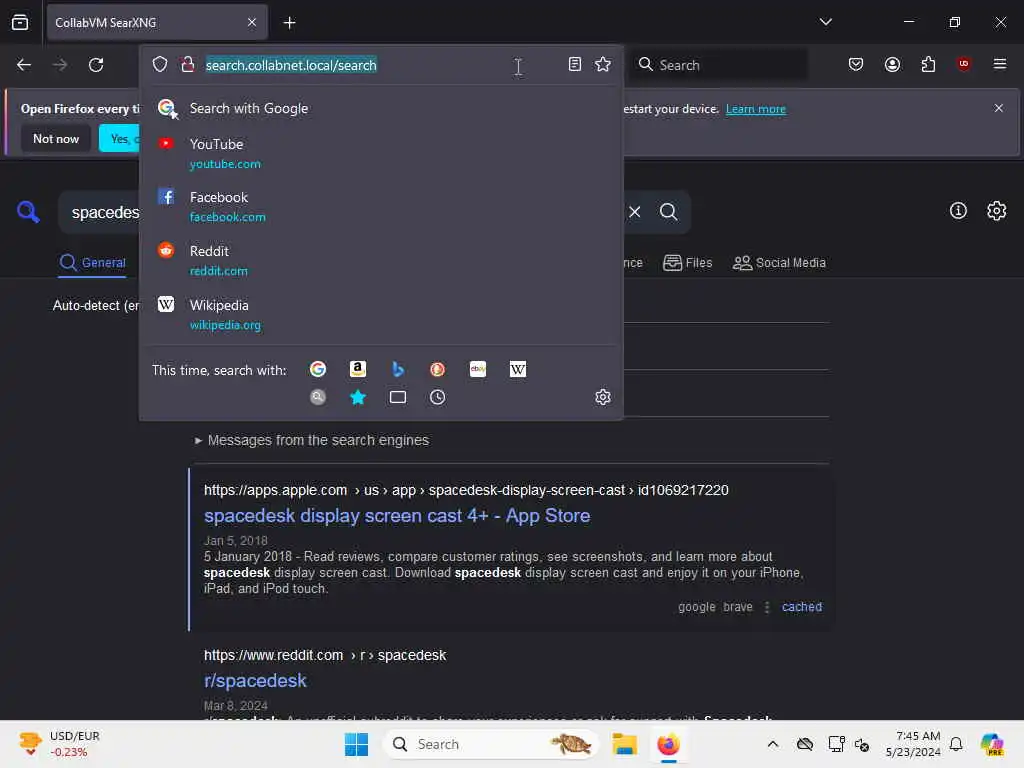The image size is (1024, 768).
Task: Open the r/spacedesk result link
Action: [255, 680]
